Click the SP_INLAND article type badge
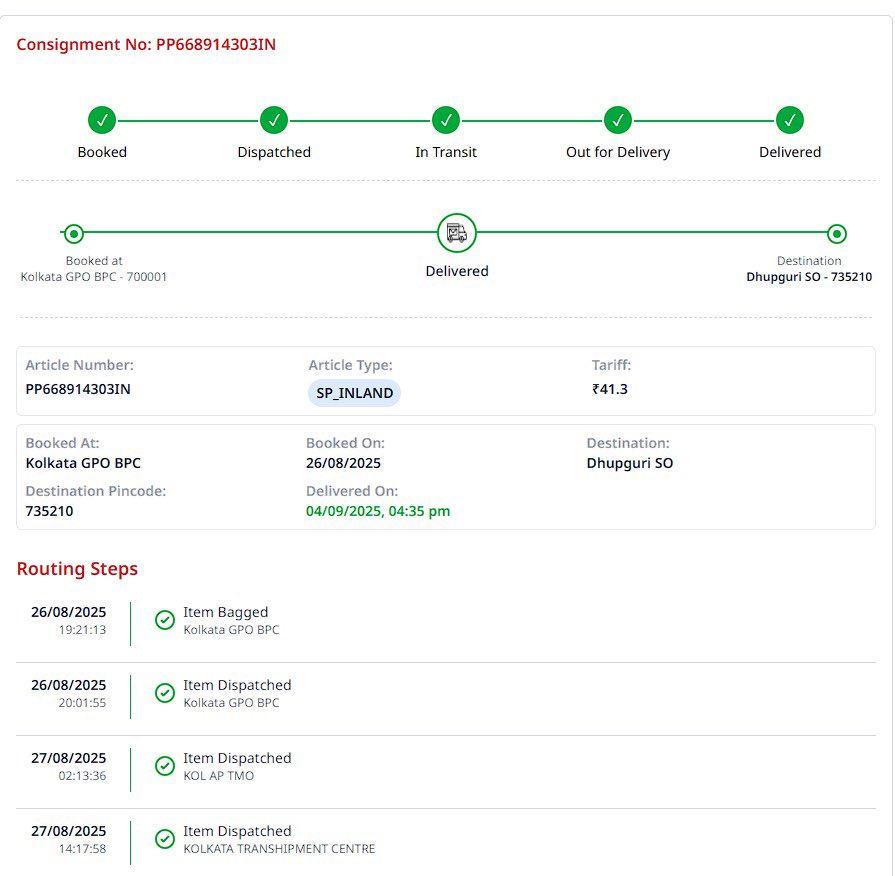 [x=354, y=393]
